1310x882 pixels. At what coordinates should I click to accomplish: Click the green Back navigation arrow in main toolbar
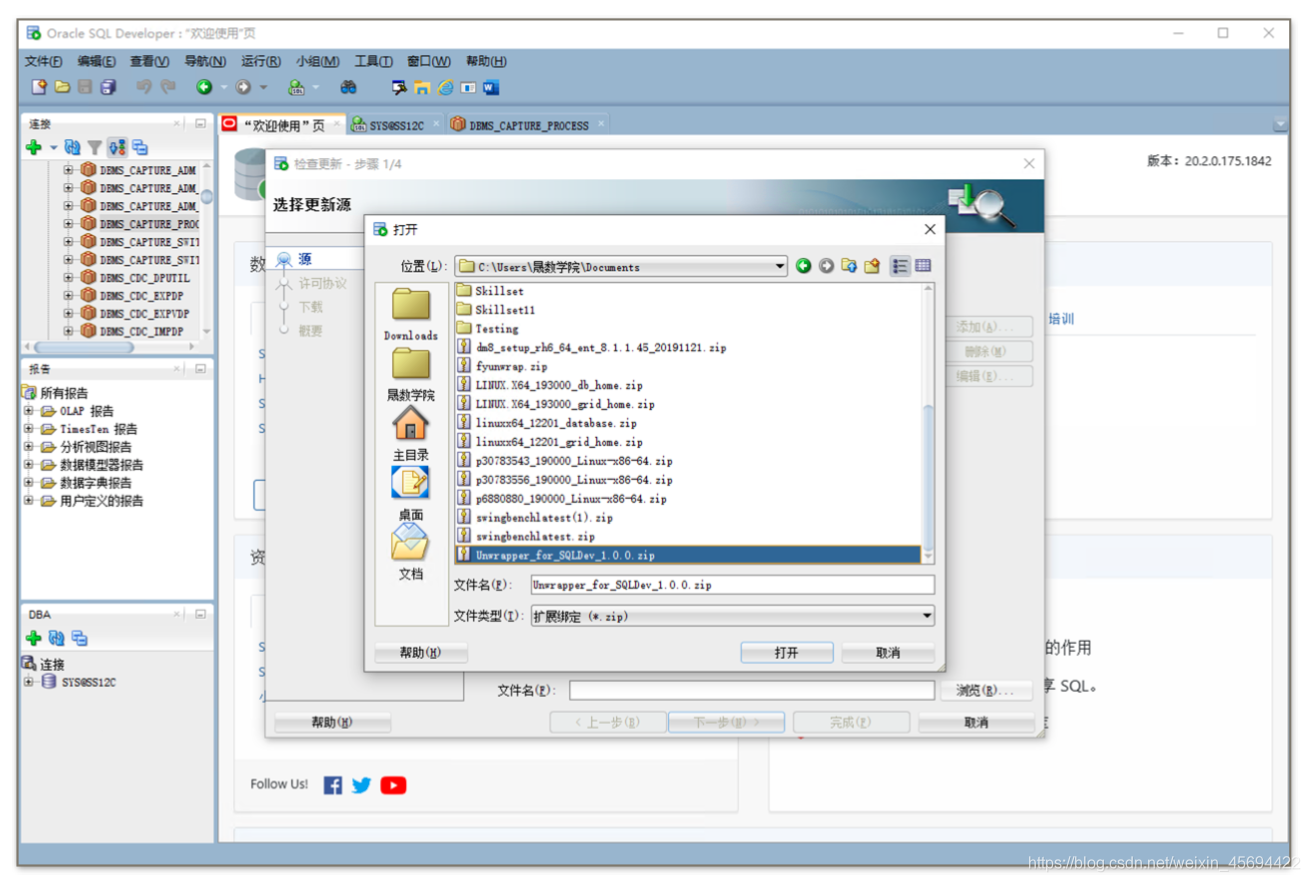pos(204,87)
